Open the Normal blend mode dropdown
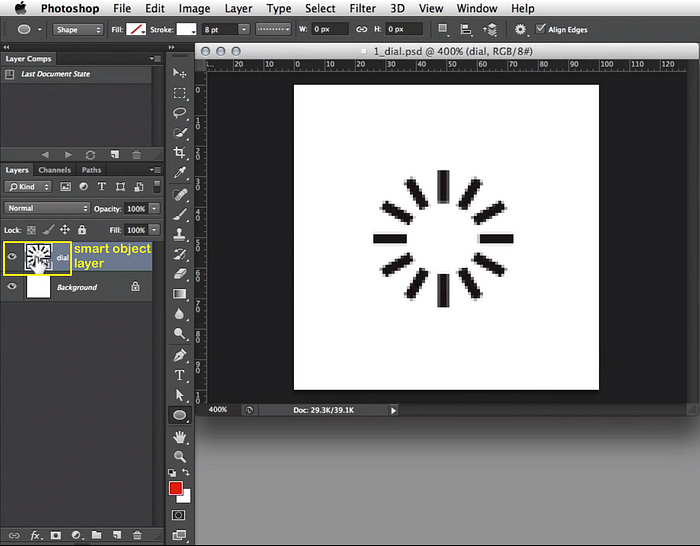700x546 pixels. [47, 208]
